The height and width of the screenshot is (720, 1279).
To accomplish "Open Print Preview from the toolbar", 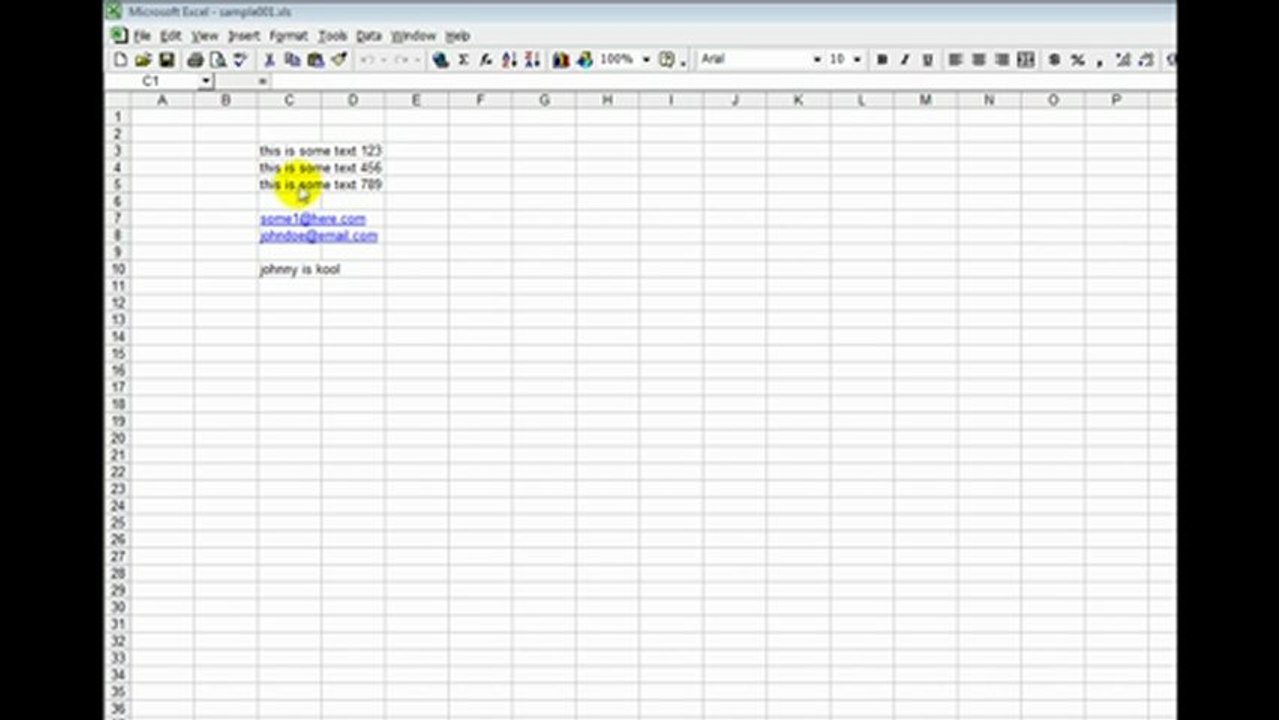I will click(218, 60).
